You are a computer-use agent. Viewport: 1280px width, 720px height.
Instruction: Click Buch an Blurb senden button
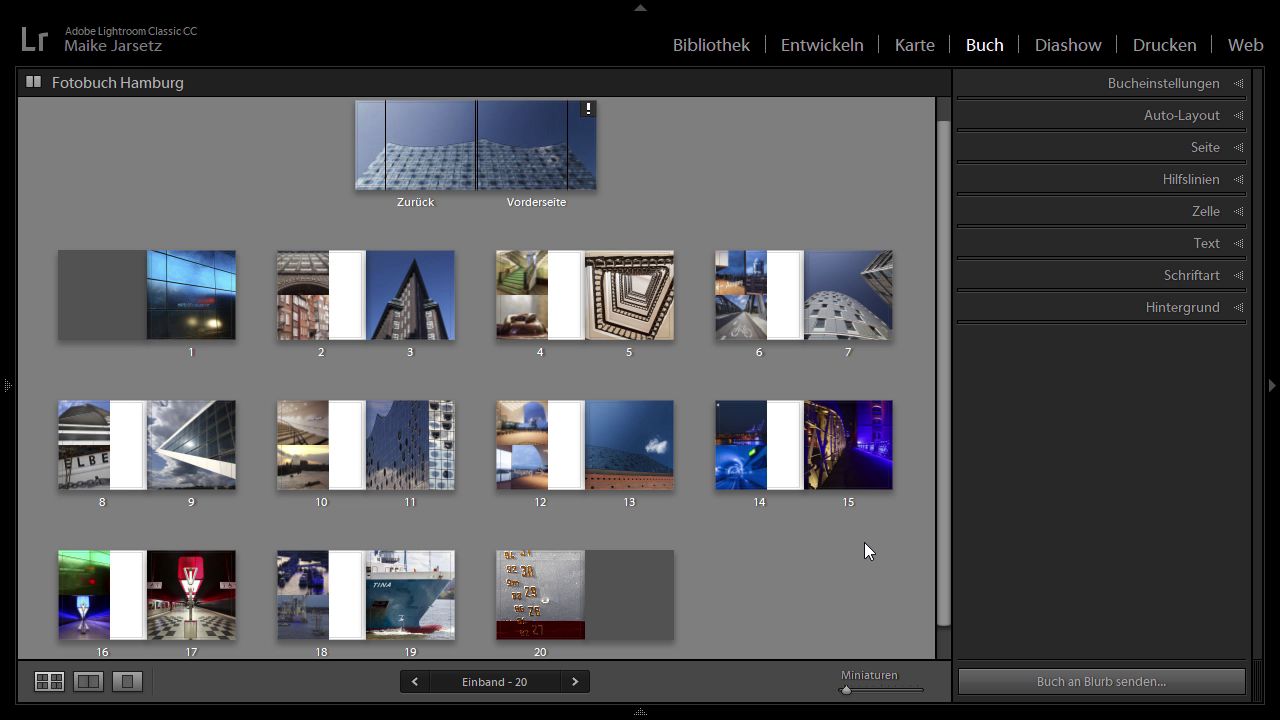tap(1102, 682)
